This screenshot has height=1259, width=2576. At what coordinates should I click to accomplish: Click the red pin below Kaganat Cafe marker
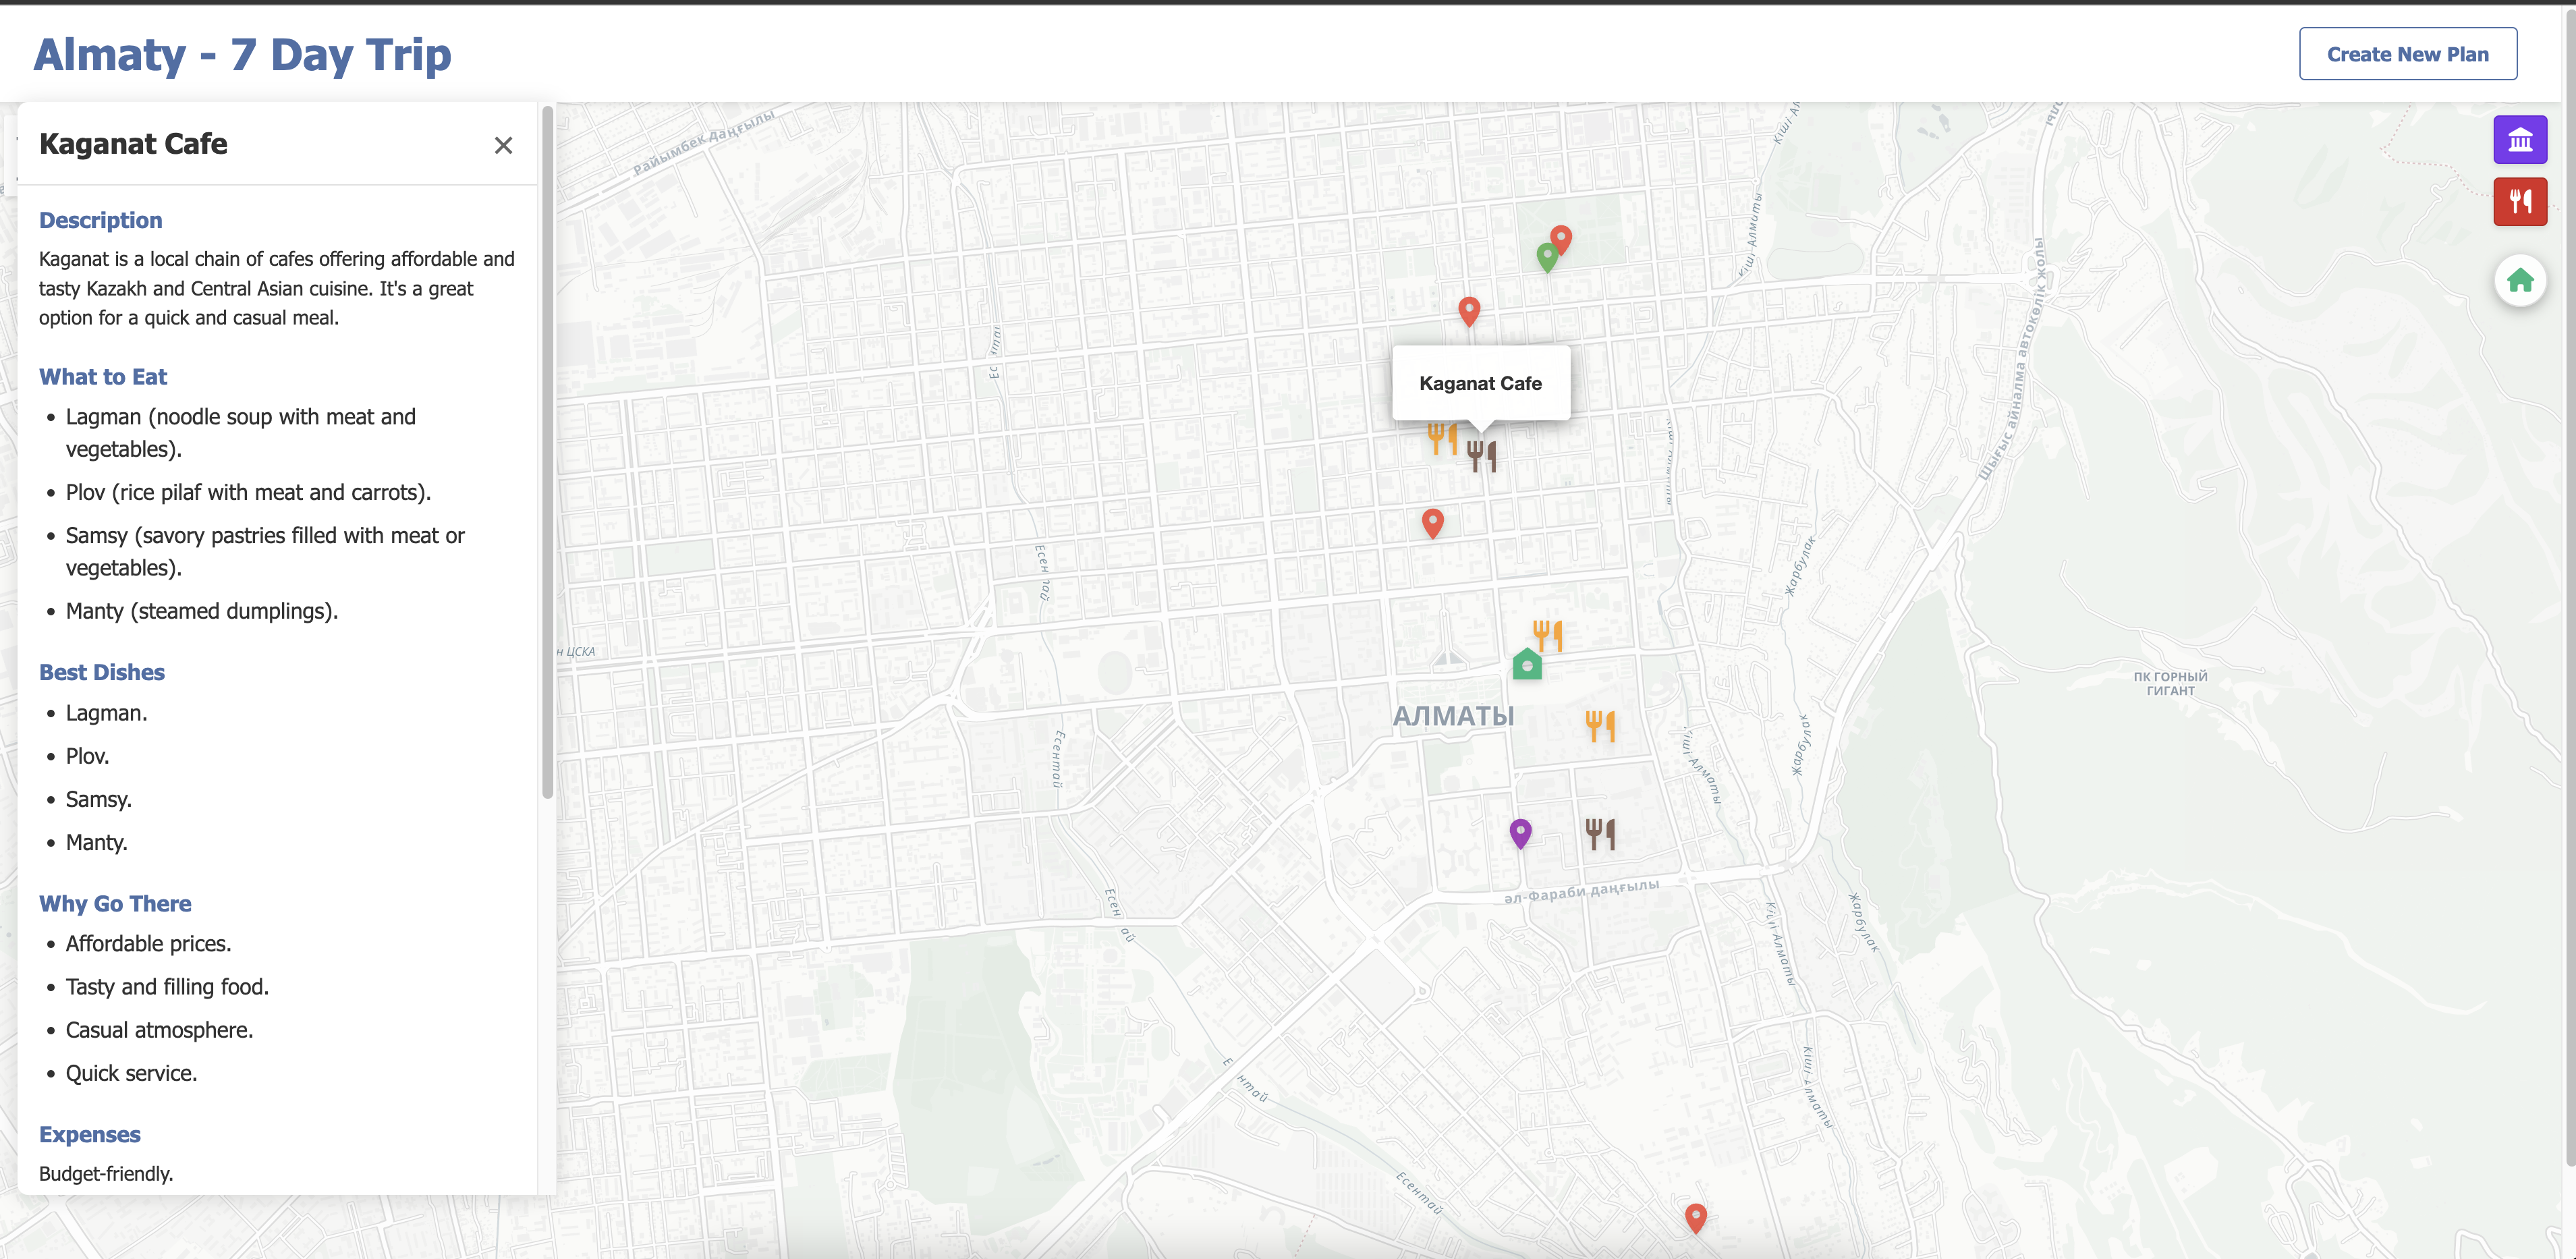[x=1432, y=521]
